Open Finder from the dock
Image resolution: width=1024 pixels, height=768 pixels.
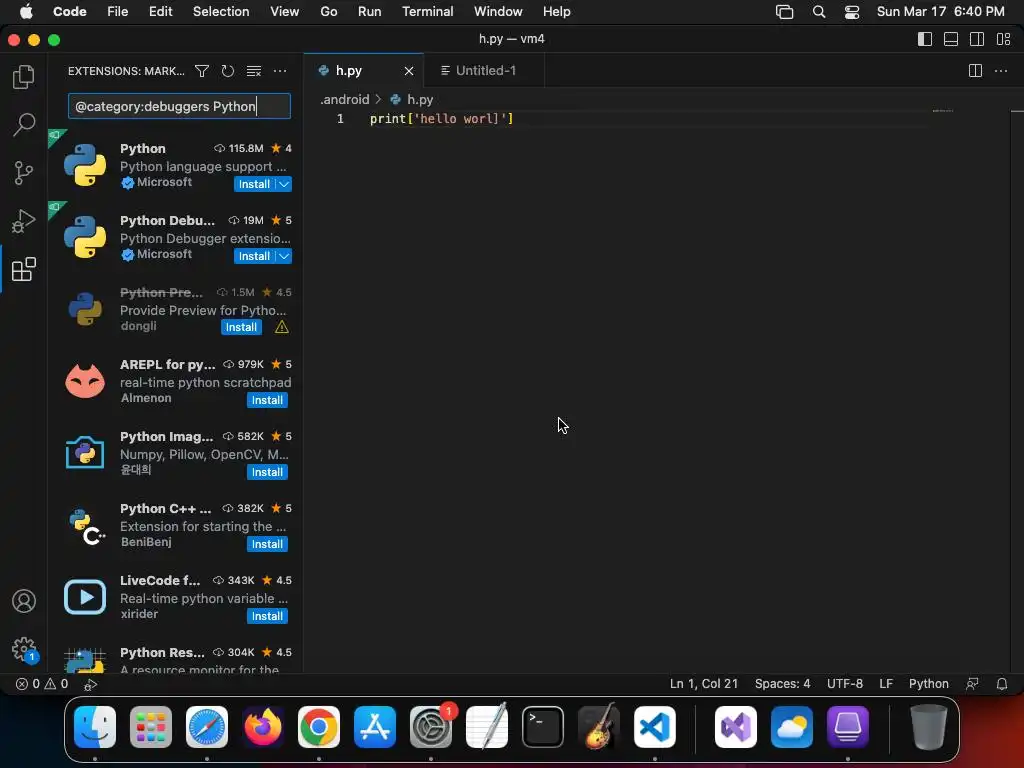coord(95,727)
